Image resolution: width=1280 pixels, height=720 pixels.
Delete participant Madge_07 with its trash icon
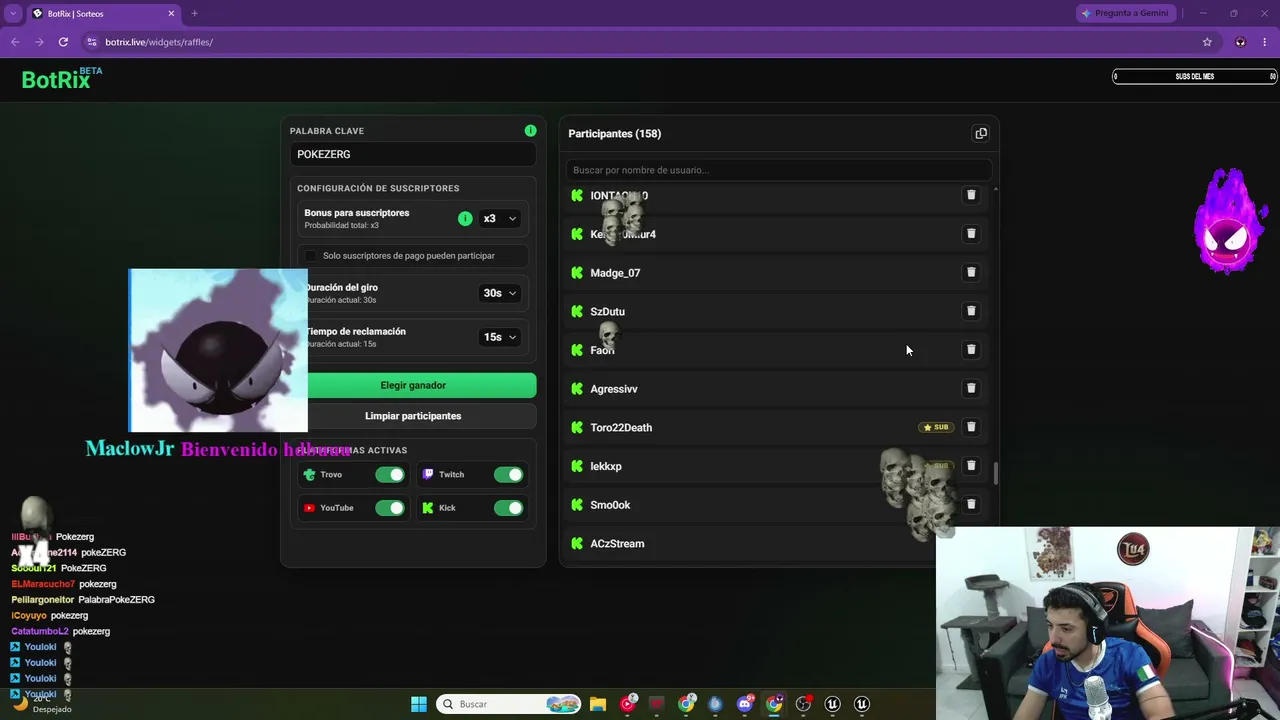(971, 272)
